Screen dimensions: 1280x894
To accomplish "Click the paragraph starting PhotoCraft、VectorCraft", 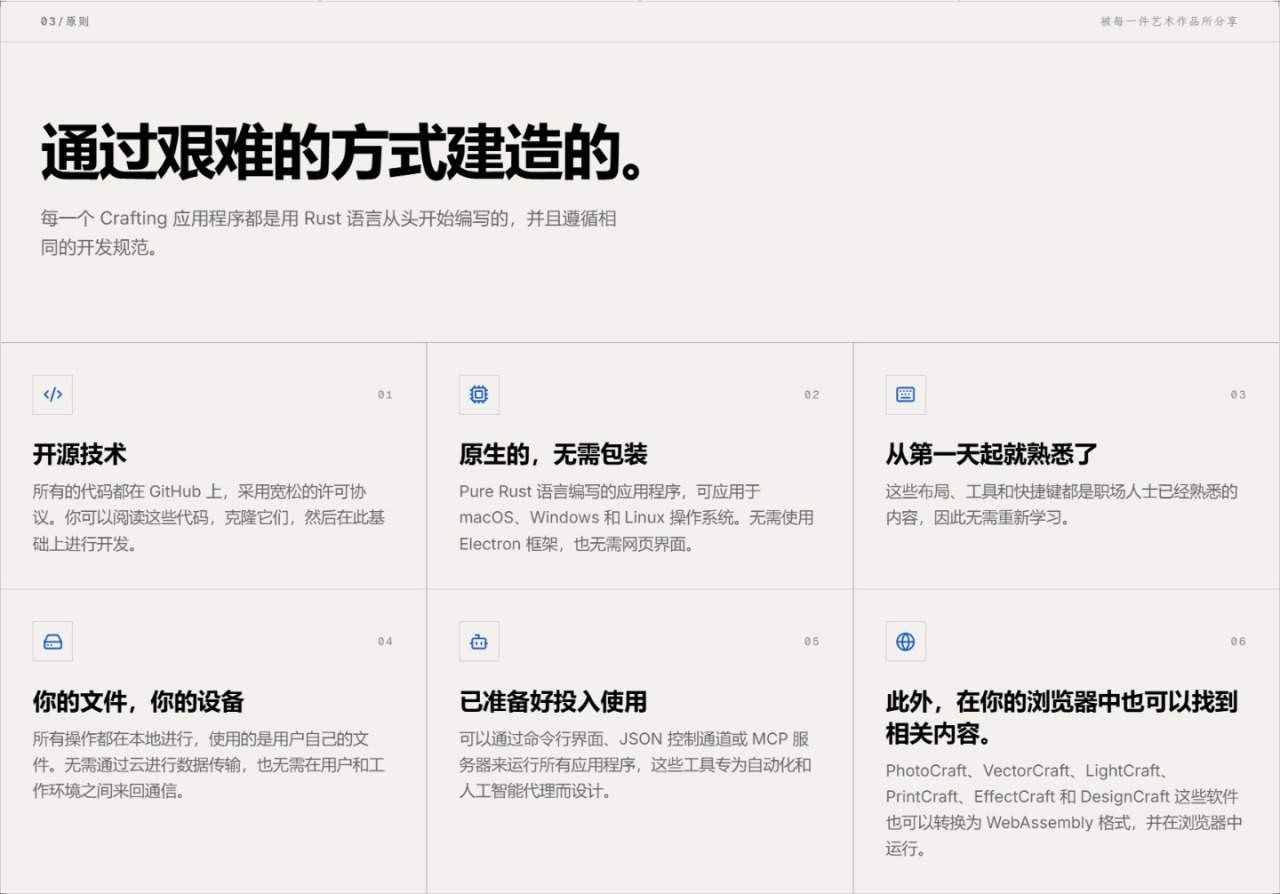I will pyautogui.click(x=1064, y=810).
